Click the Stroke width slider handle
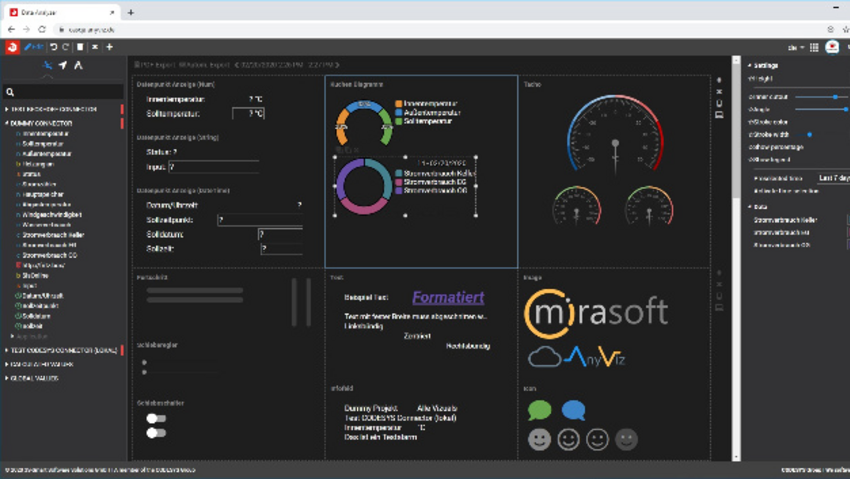The height and width of the screenshot is (479, 850). (x=809, y=134)
